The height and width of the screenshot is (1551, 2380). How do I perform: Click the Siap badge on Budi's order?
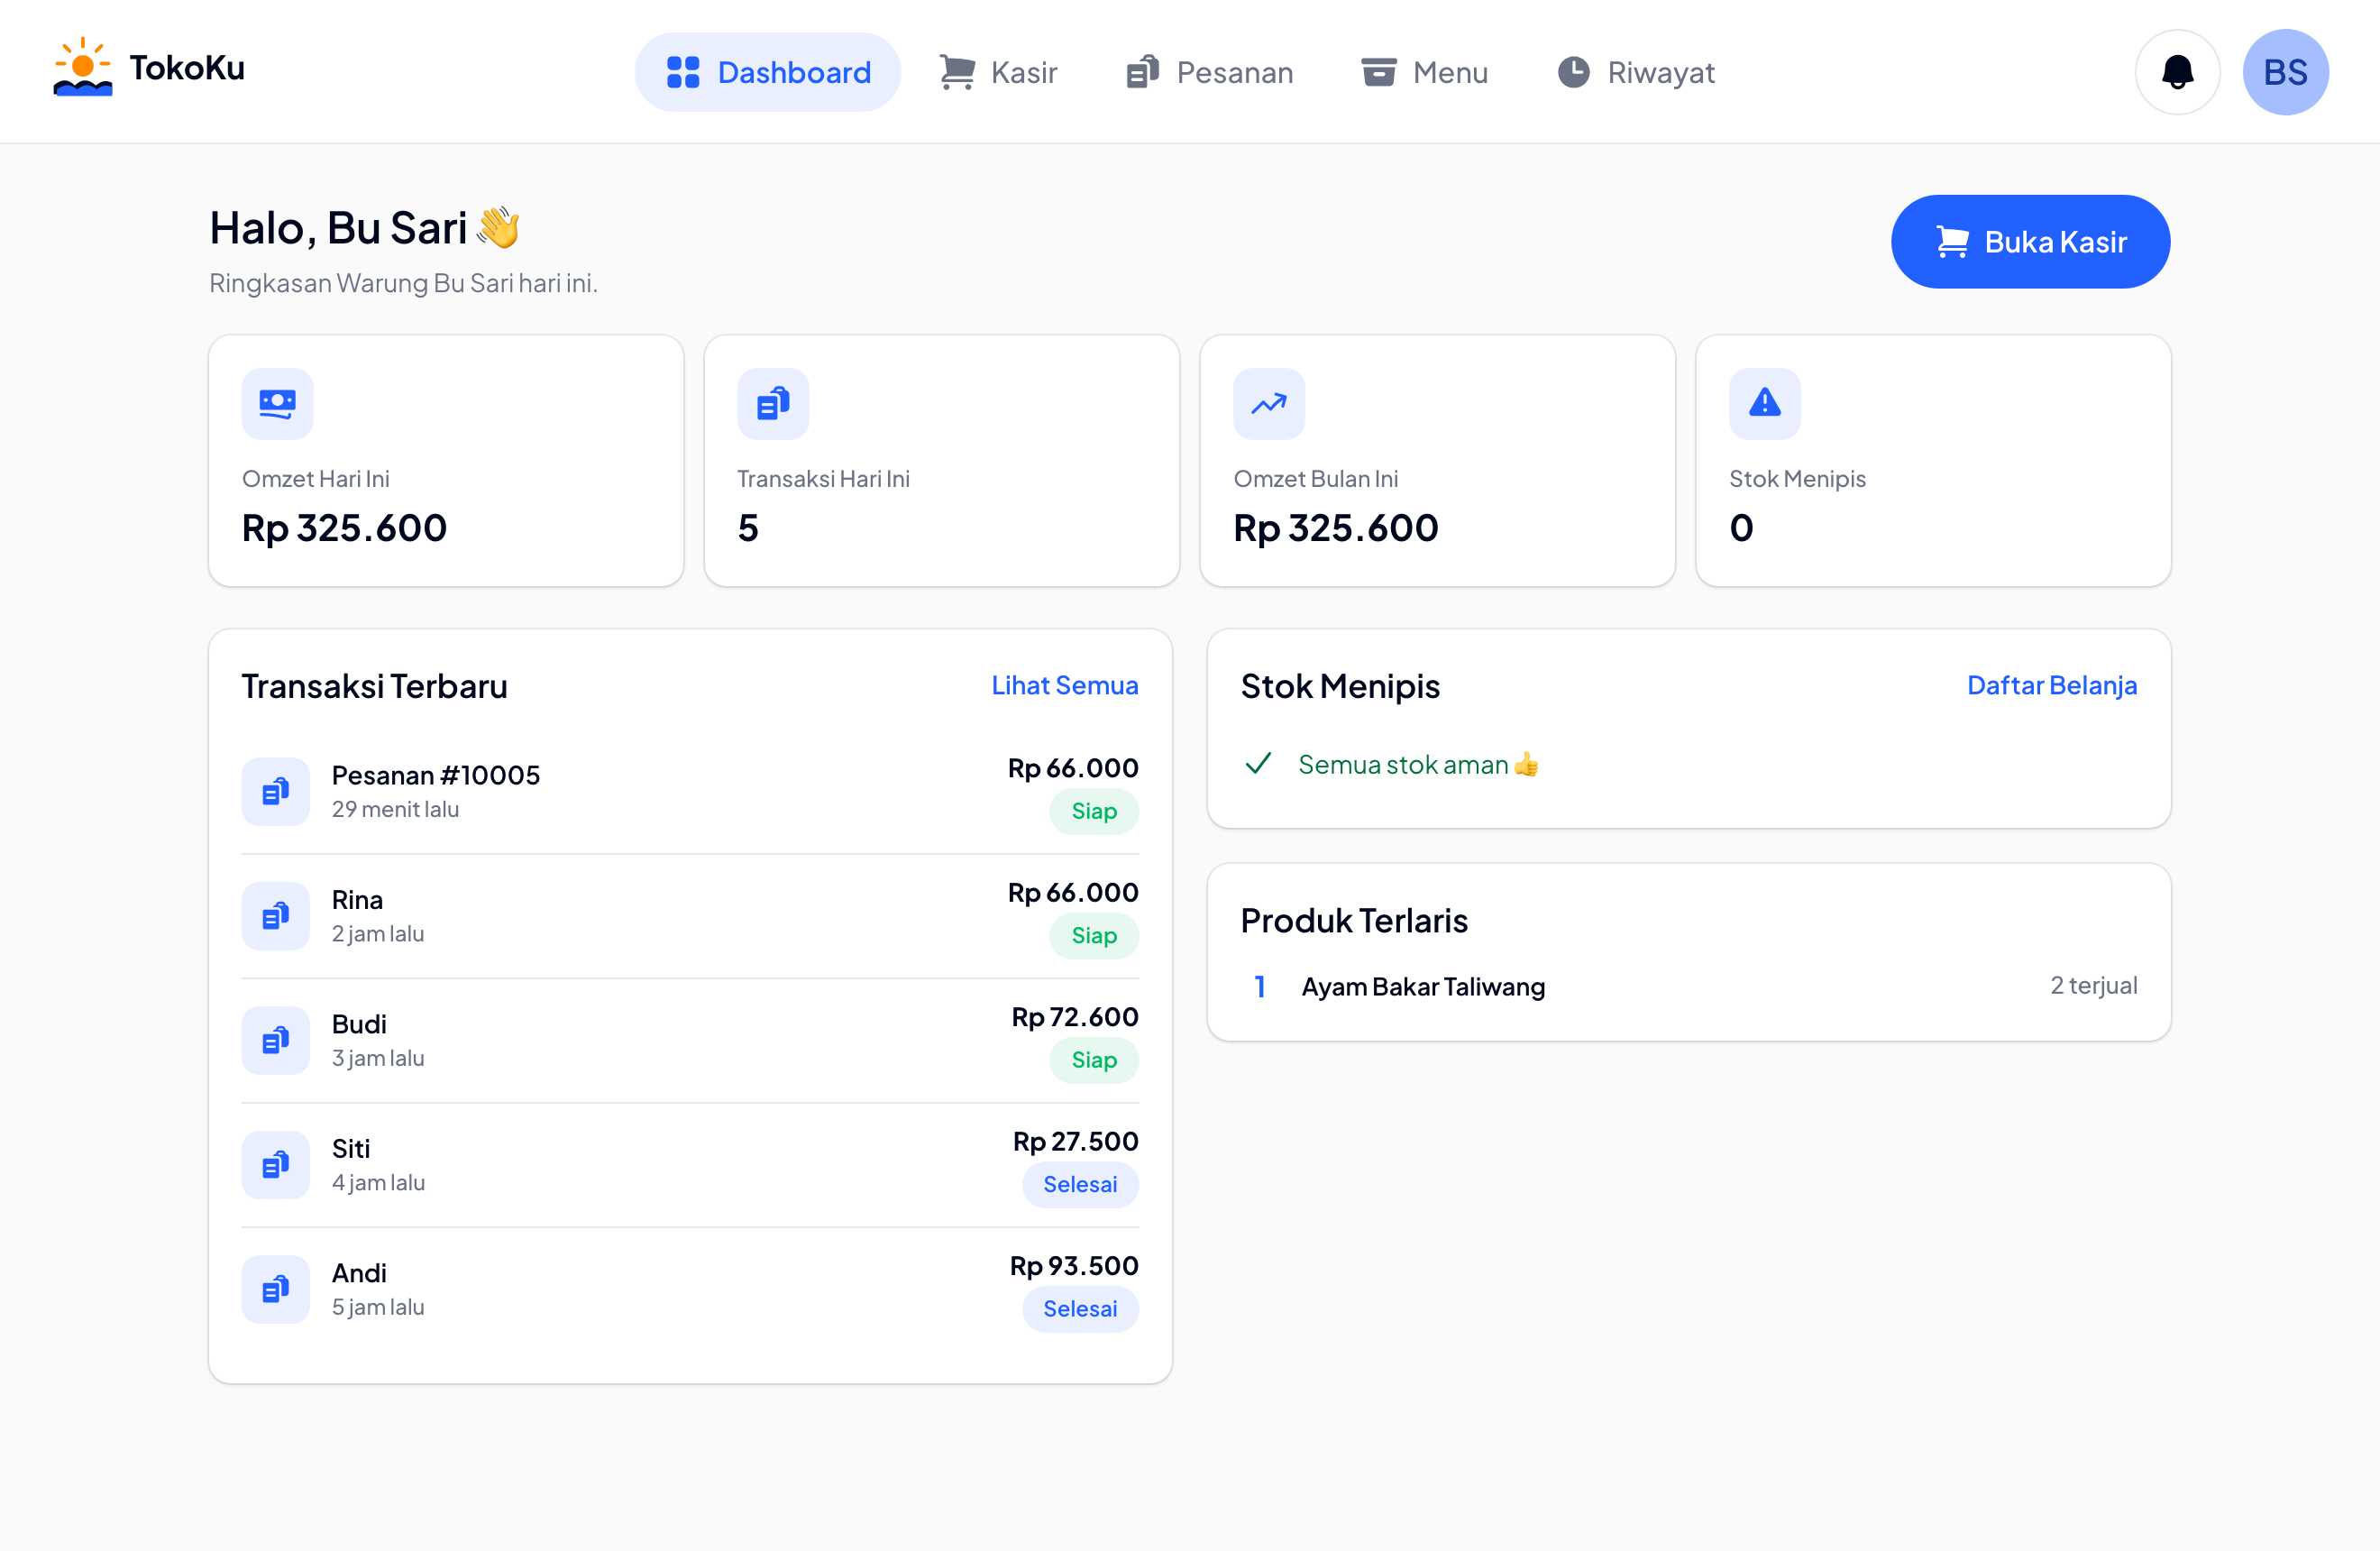(1094, 1060)
